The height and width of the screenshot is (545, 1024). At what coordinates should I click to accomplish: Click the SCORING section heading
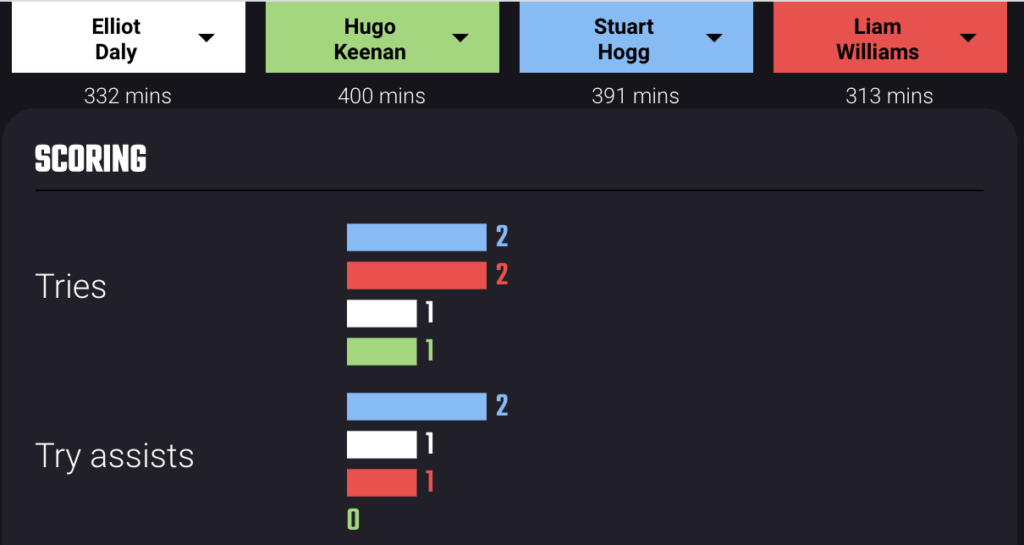(90, 159)
